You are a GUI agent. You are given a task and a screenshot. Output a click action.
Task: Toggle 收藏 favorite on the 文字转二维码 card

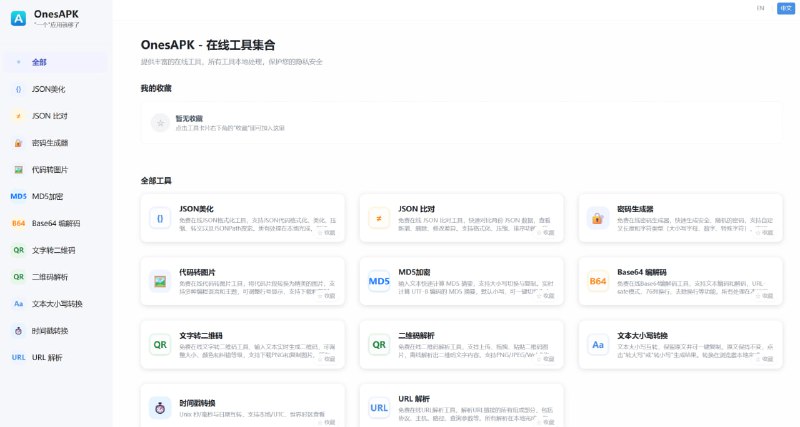[327, 359]
